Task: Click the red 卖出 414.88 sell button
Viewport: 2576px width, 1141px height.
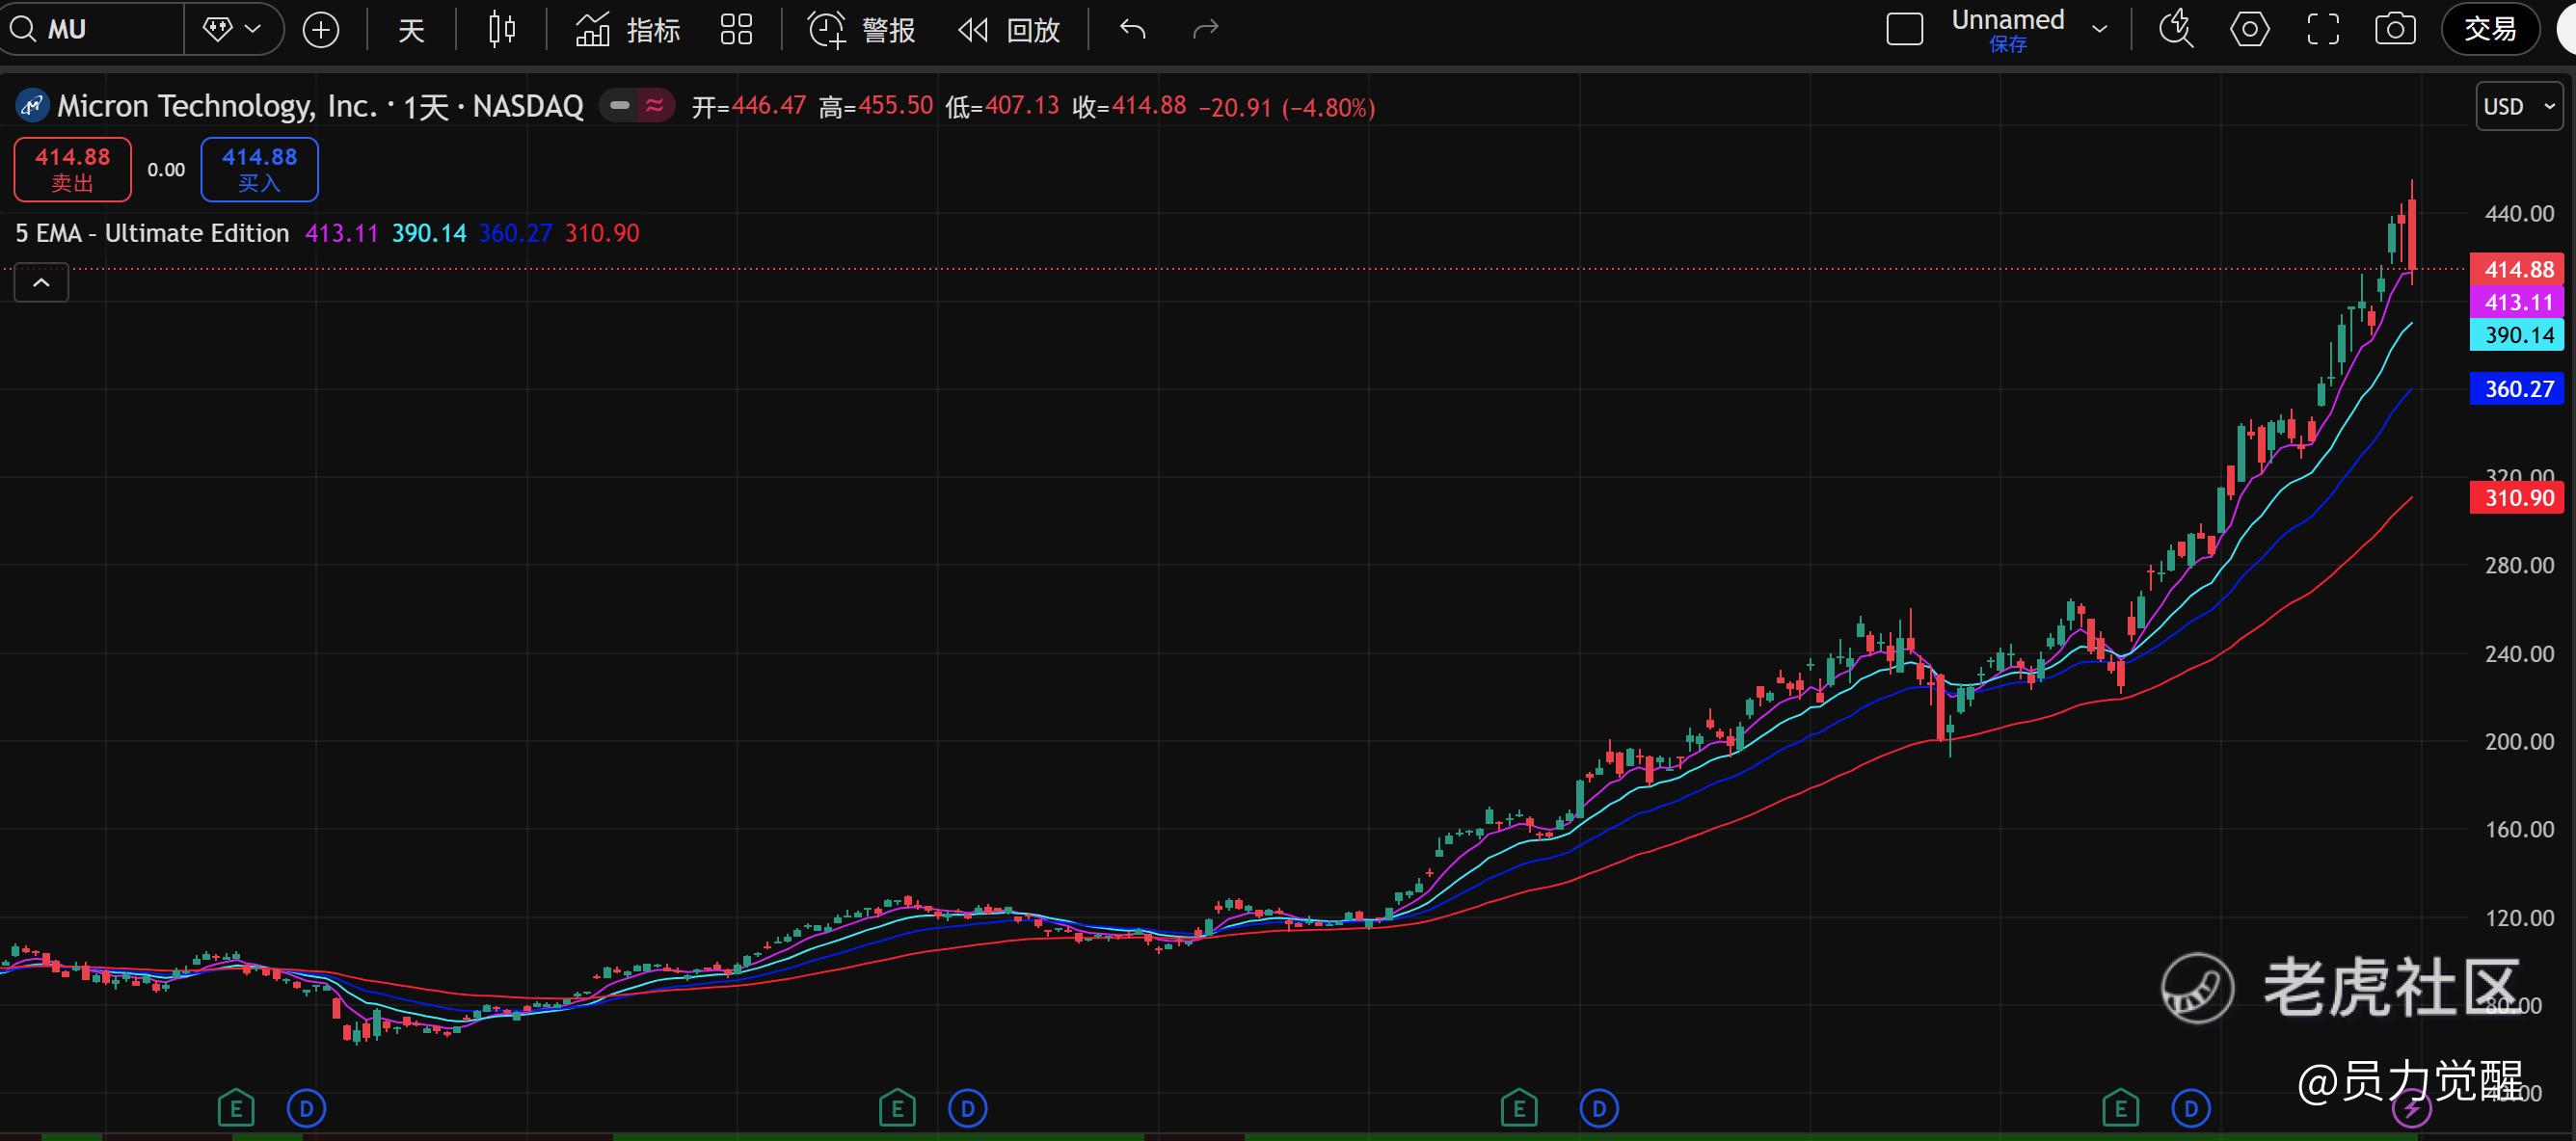Action: click(x=72, y=169)
